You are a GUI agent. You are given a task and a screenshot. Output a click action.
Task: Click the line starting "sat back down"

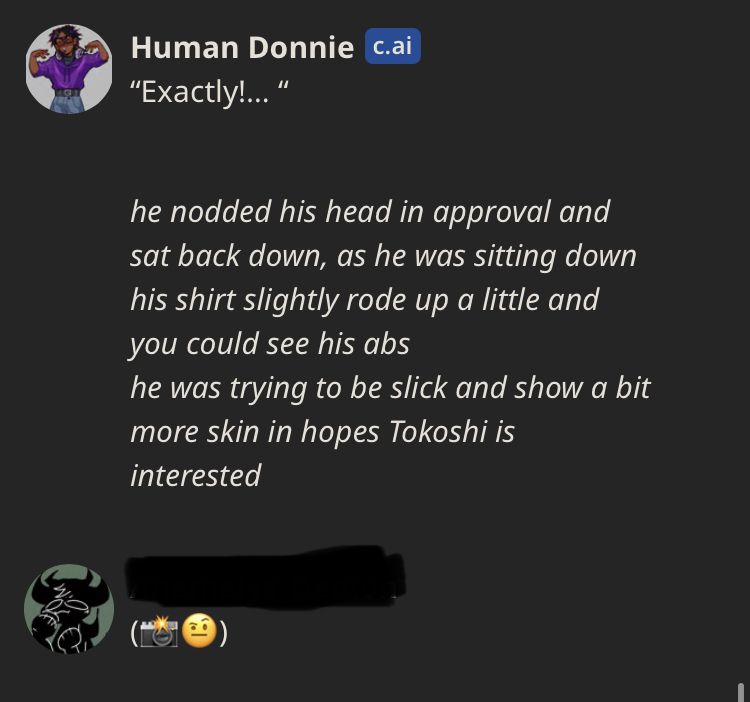point(383,256)
